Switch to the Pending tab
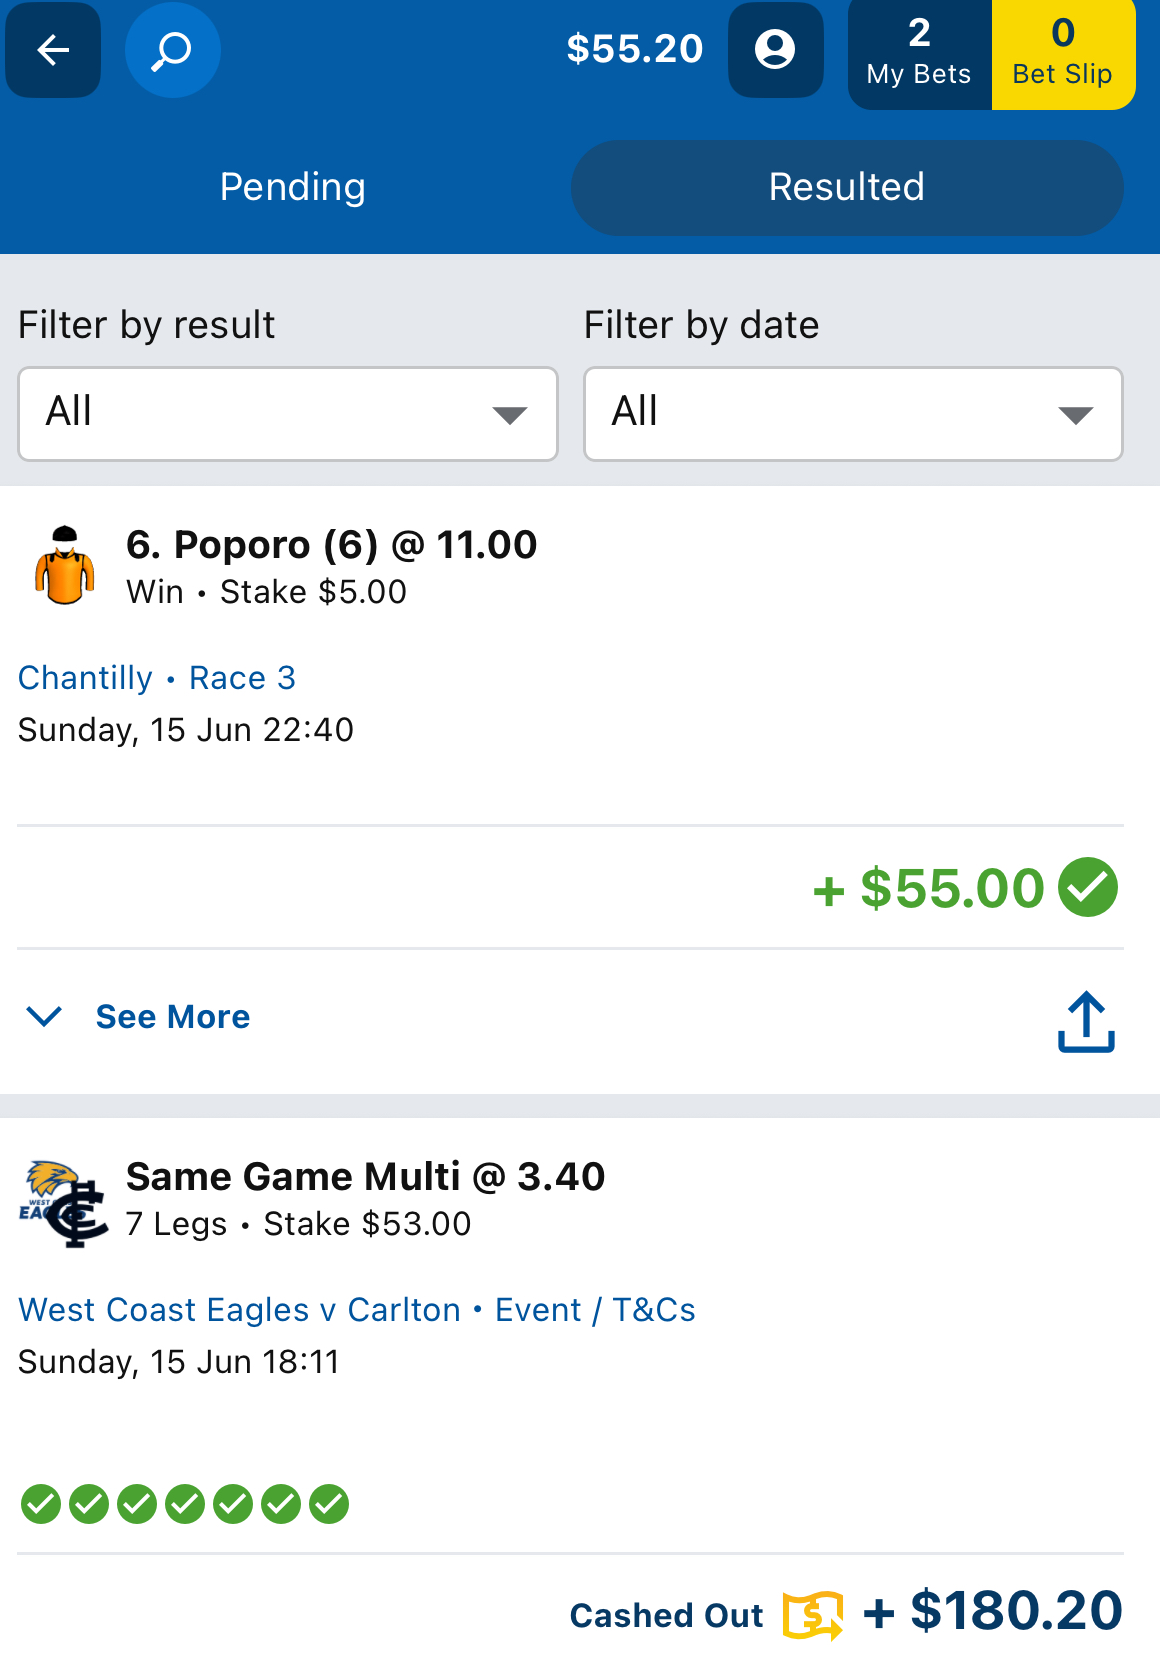This screenshot has height=1659, width=1160. point(293,187)
